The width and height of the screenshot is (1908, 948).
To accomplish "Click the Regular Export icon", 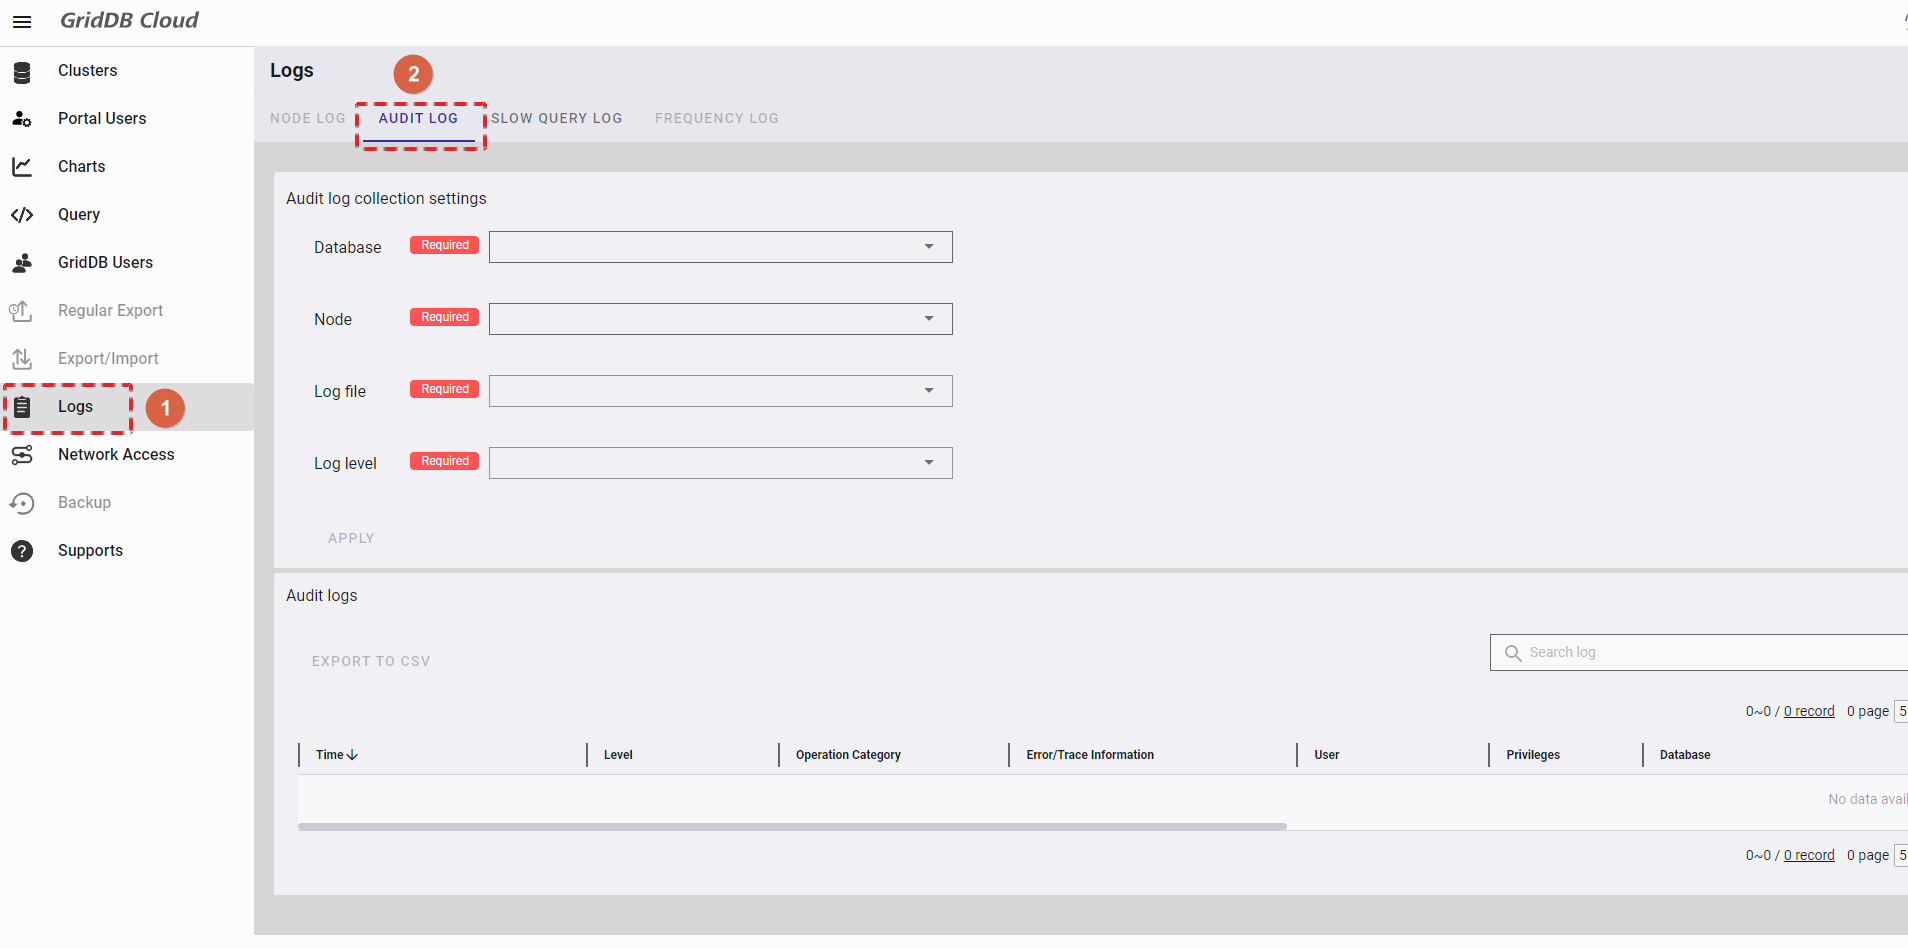I will tap(22, 311).
